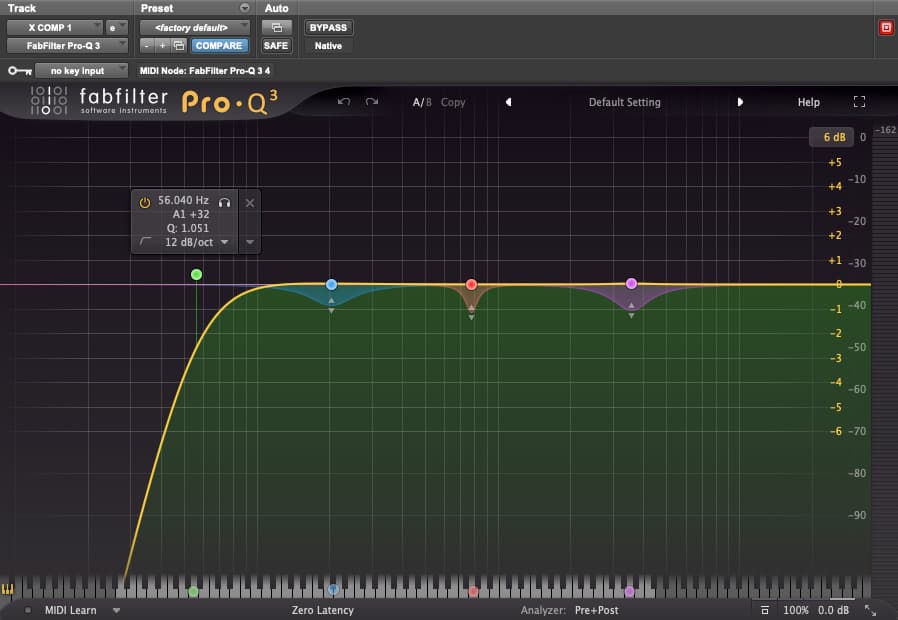Click the output options icon near 100%
The width and height of the screenshot is (898, 620).
pyautogui.click(x=765, y=610)
